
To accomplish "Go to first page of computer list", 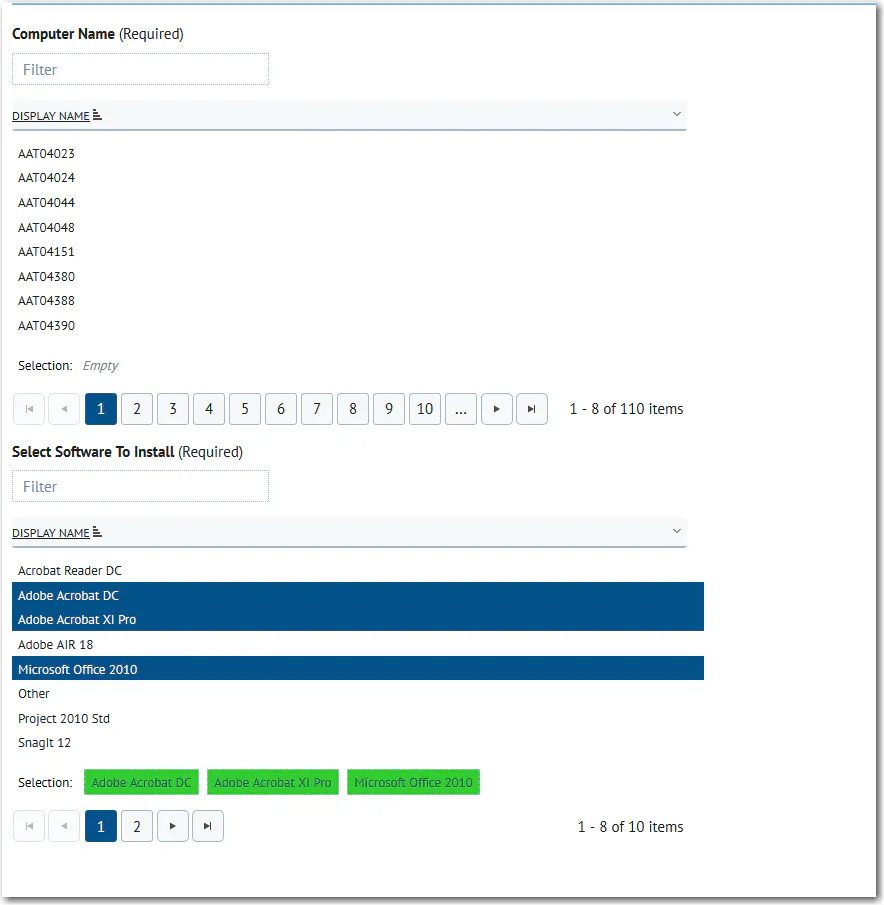I will point(29,409).
